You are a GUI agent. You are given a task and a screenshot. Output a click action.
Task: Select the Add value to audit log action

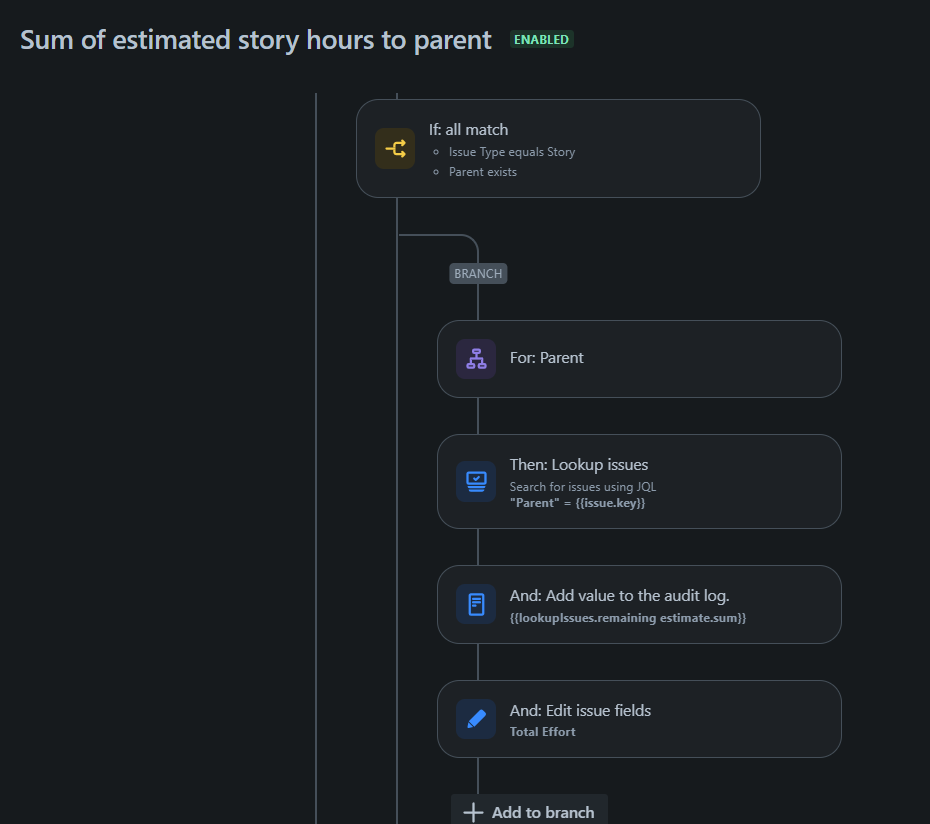pos(639,604)
